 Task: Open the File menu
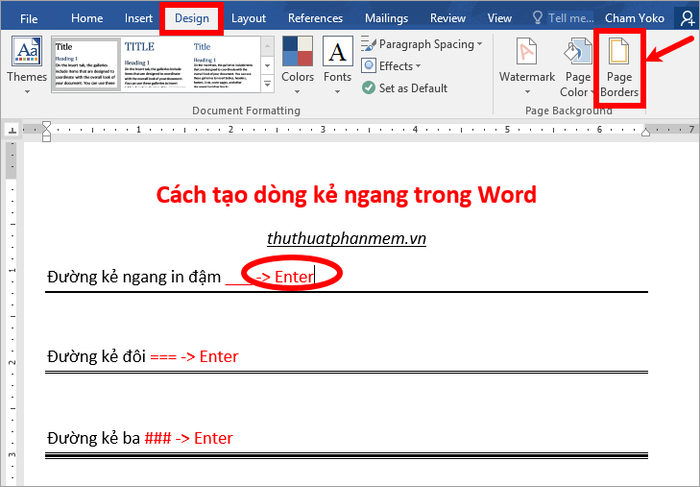pyautogui.click(x=29, y=18)
